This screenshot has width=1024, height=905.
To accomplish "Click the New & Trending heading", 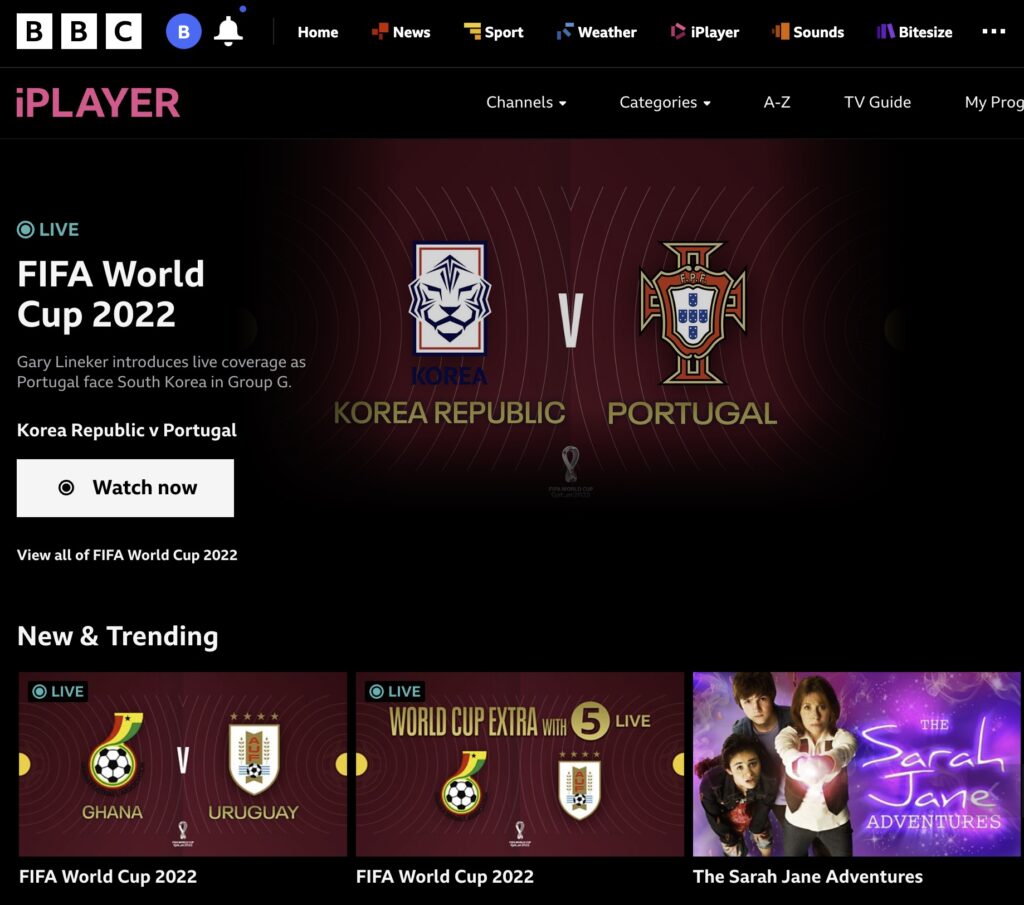I will (x=118, y=636).
